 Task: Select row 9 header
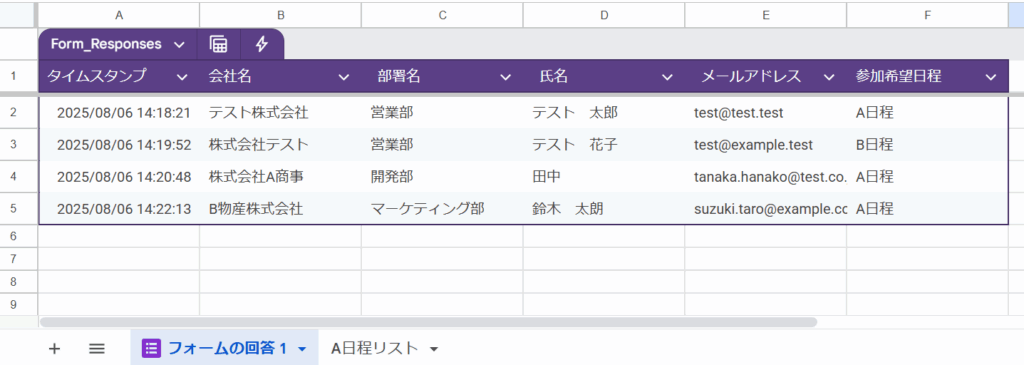pos(14,304)
